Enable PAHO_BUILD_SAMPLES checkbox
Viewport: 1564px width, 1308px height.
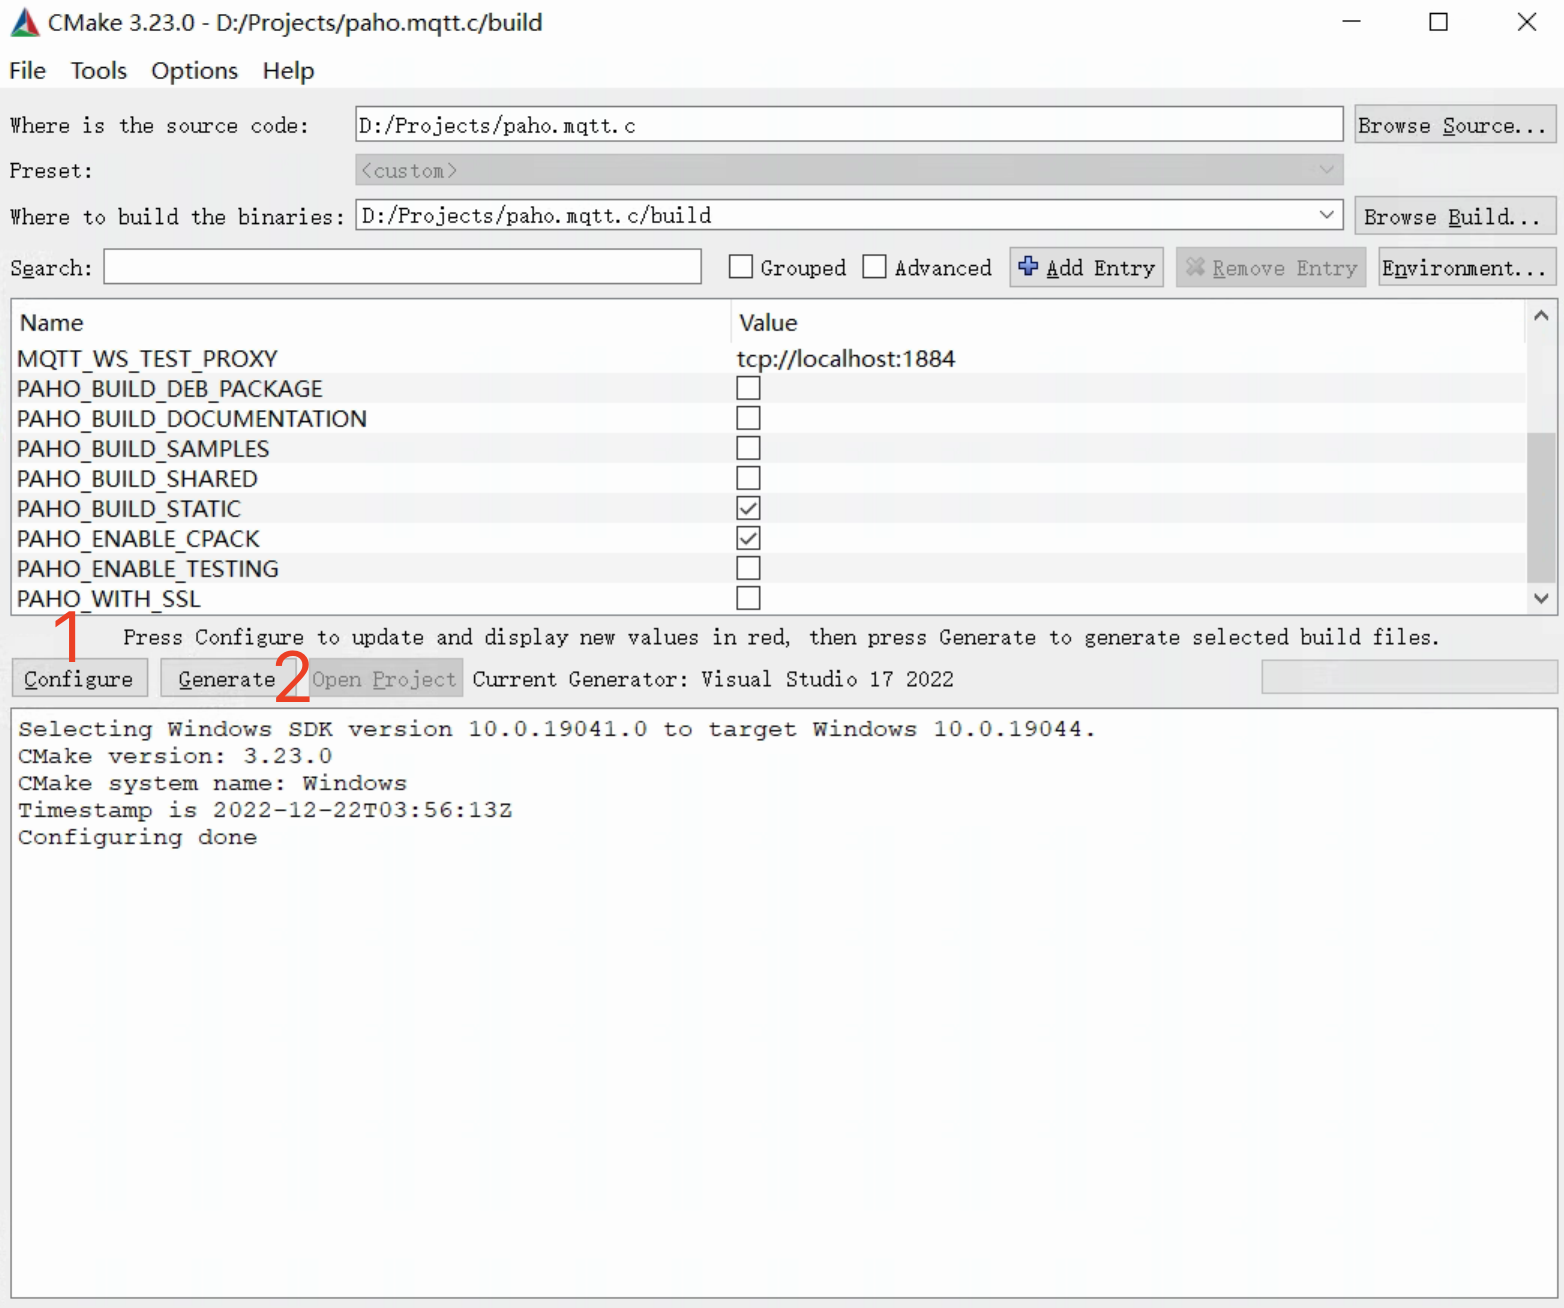click(748, 448)
